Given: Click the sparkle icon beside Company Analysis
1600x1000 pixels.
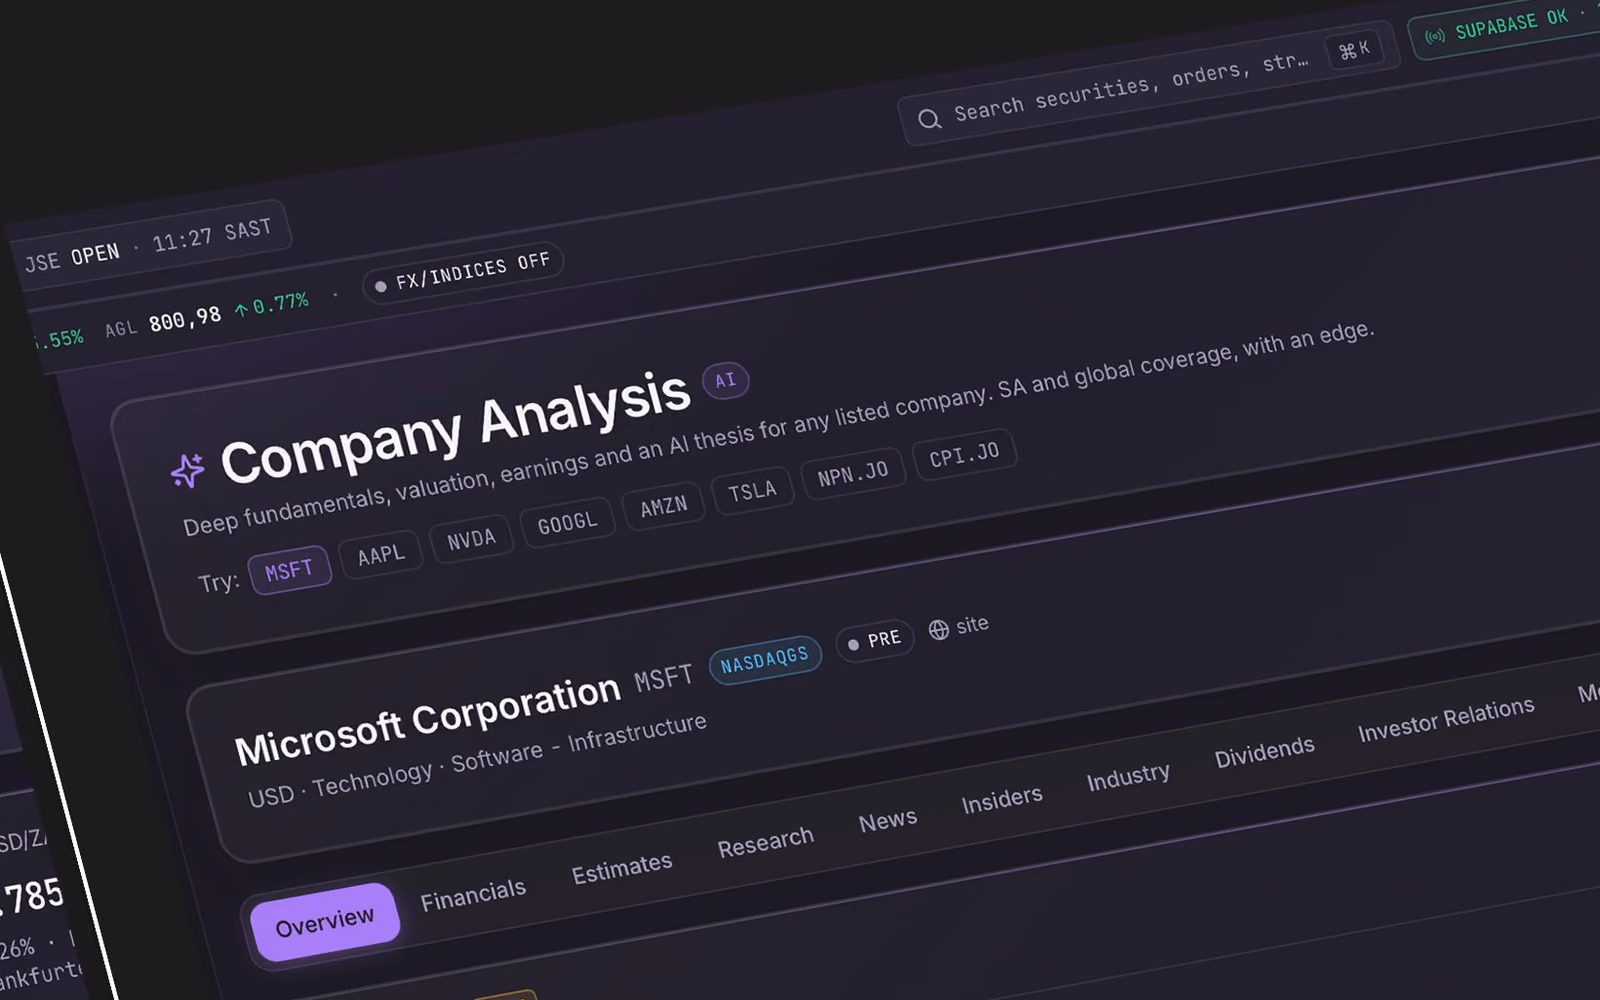Looking at the screenshot, I should coord(187,470).
